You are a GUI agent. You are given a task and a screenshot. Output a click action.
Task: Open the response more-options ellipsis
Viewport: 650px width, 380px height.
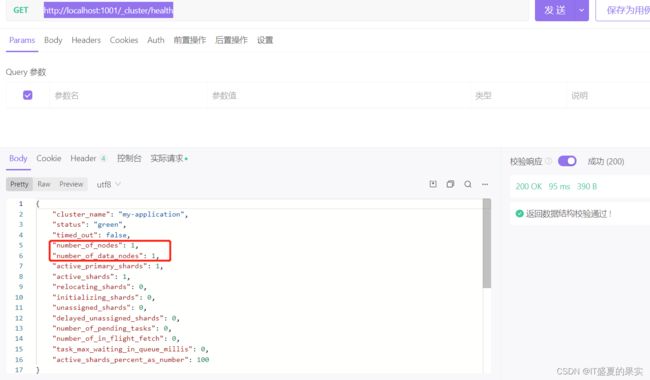point(485,184)
